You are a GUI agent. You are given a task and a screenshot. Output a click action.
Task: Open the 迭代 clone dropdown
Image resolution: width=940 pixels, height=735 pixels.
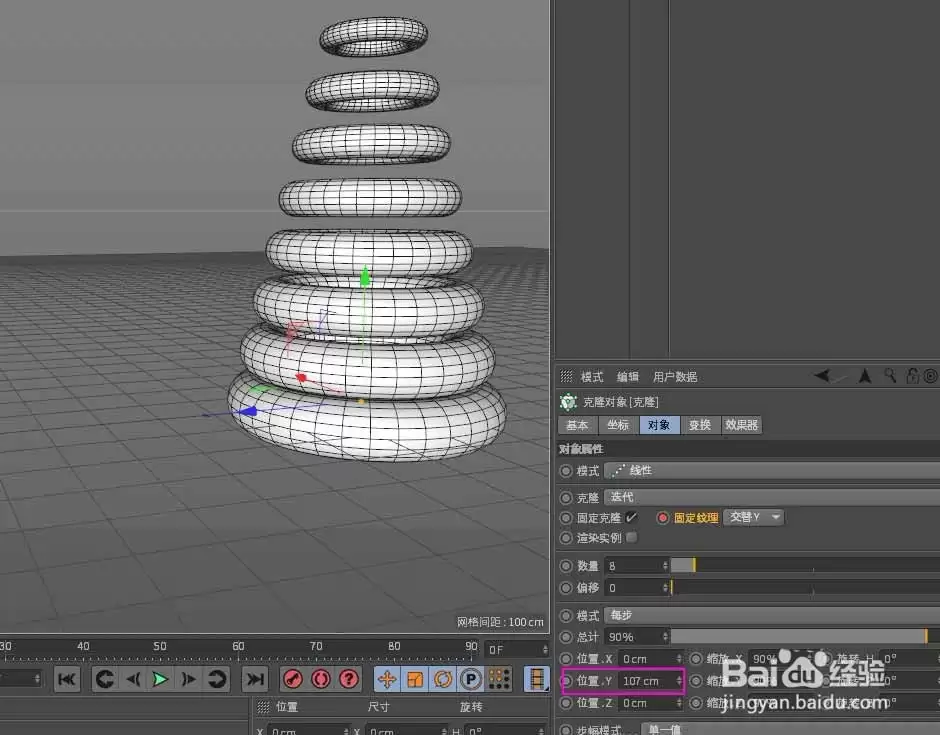point(621,496)
